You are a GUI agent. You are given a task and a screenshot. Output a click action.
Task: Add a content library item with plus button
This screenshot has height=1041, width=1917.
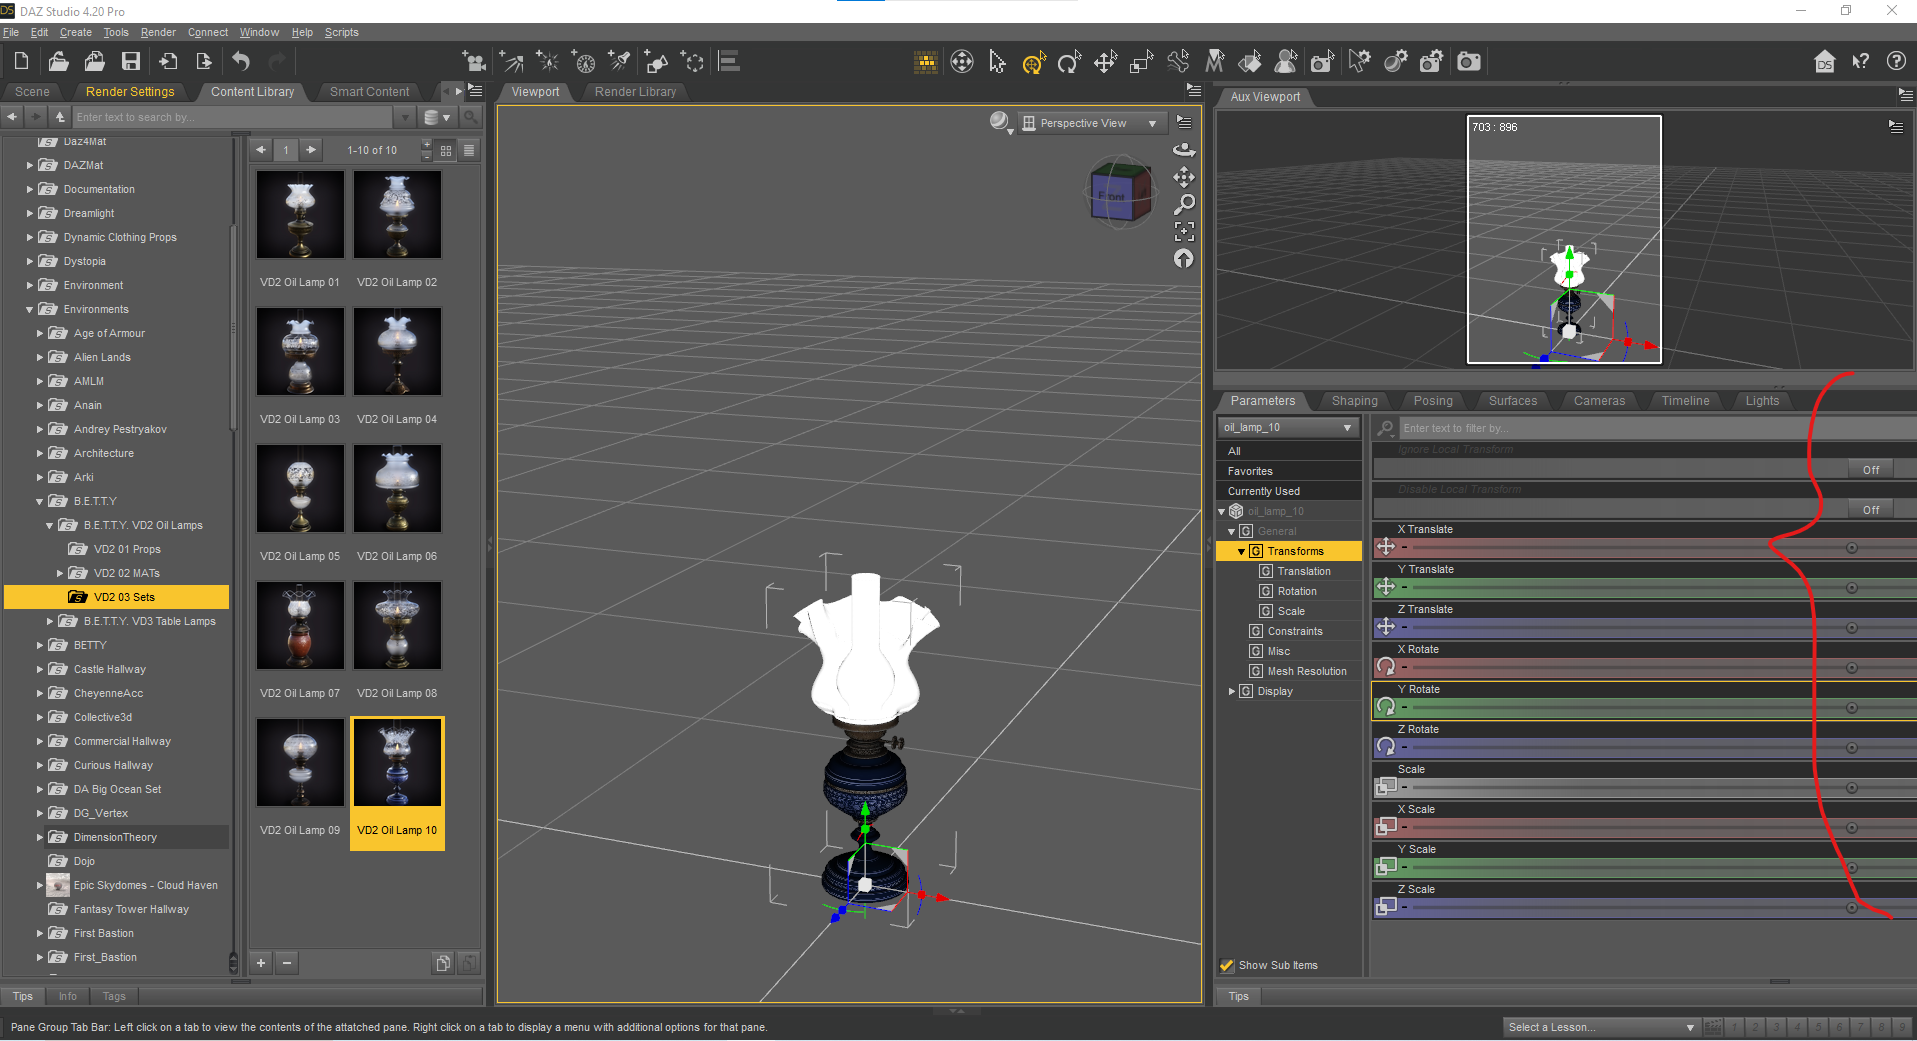(261, 964)
